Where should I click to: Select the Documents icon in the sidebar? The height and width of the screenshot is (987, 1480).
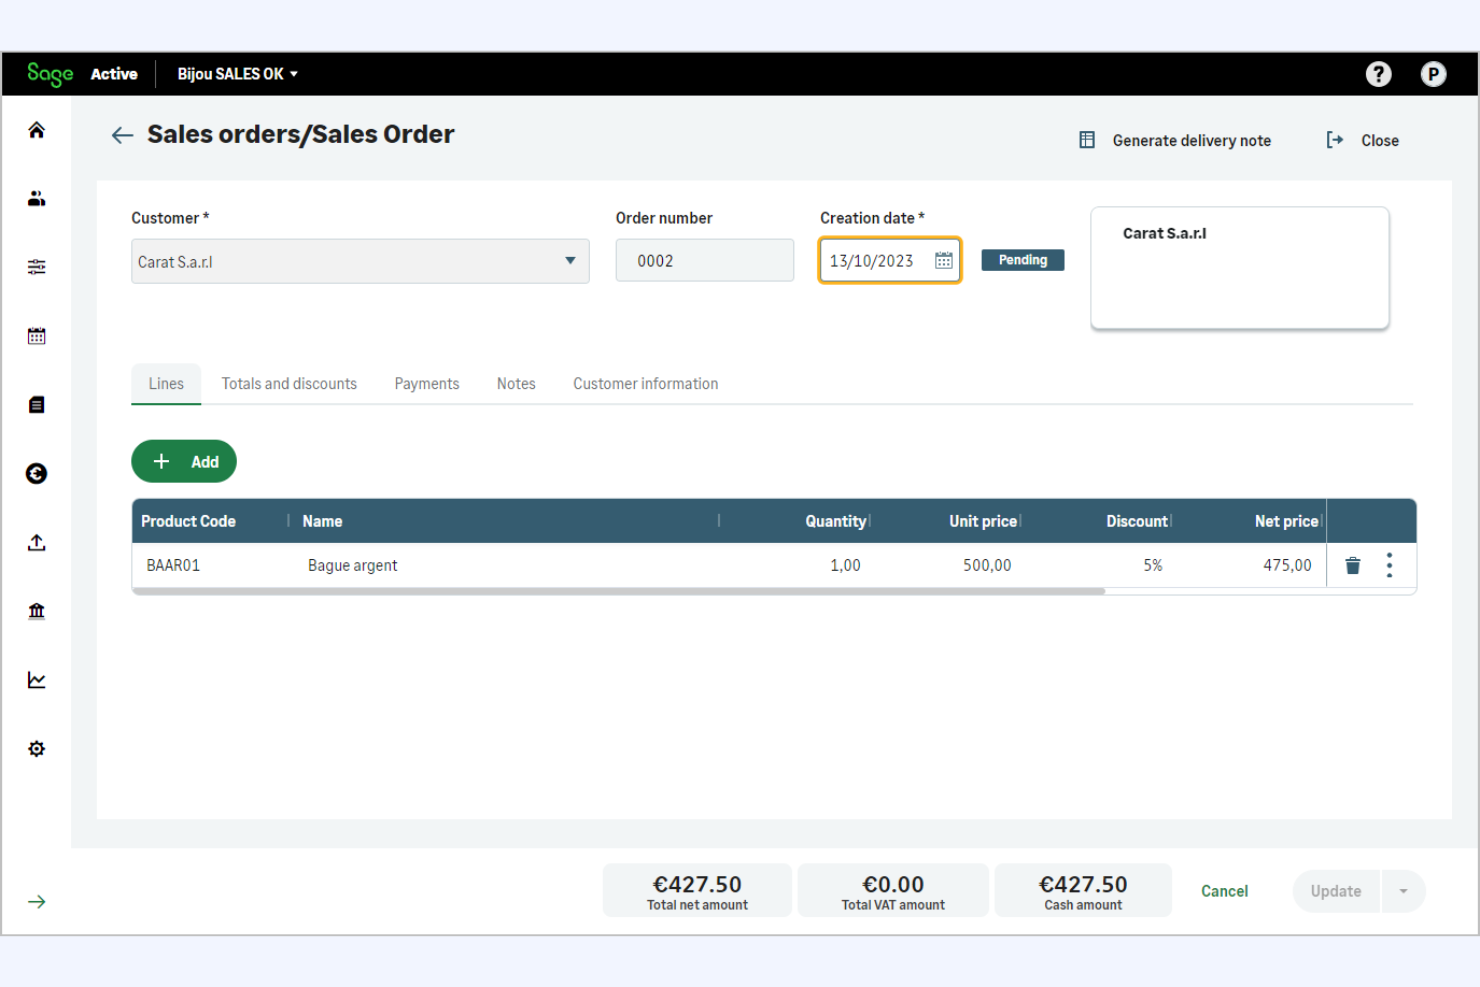36,404
